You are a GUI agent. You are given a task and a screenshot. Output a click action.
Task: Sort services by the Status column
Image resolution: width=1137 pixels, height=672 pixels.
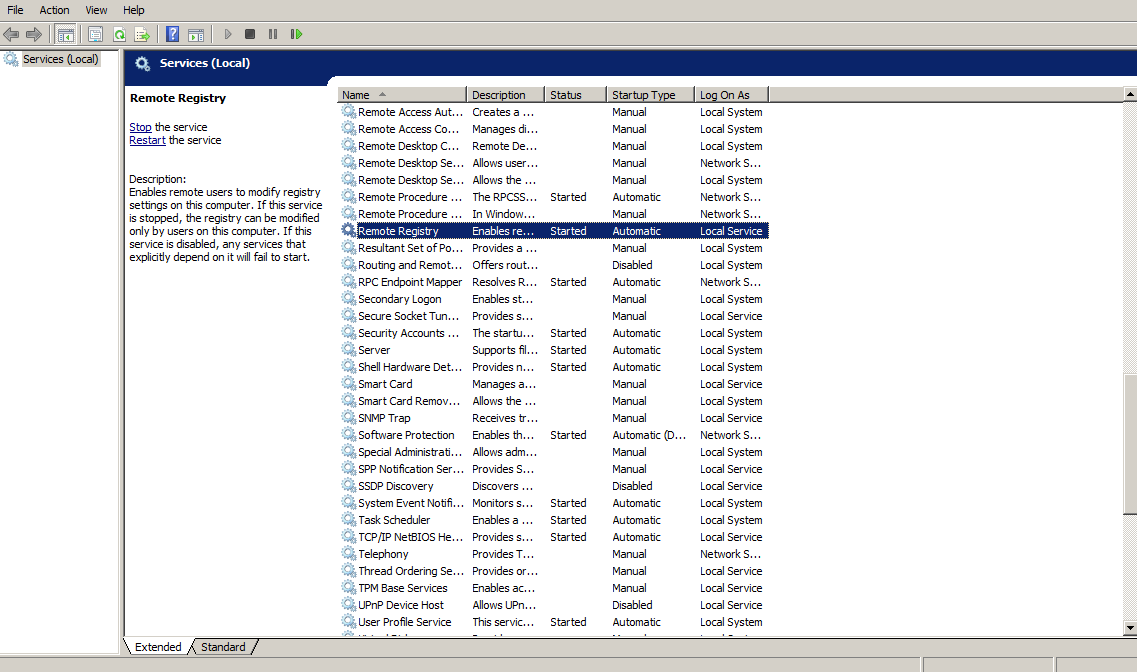575,93
